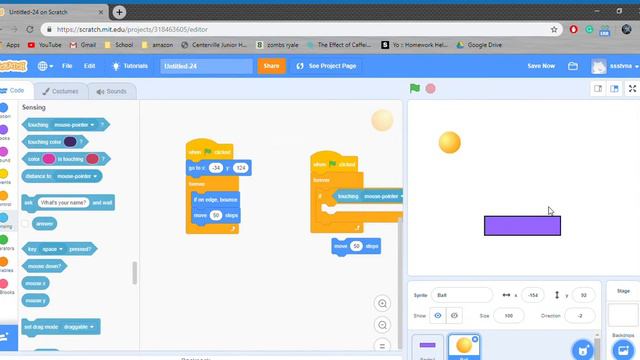Hide the sprite using crossed eye icon
Screen dimensions: 640x360
point(454,316)
